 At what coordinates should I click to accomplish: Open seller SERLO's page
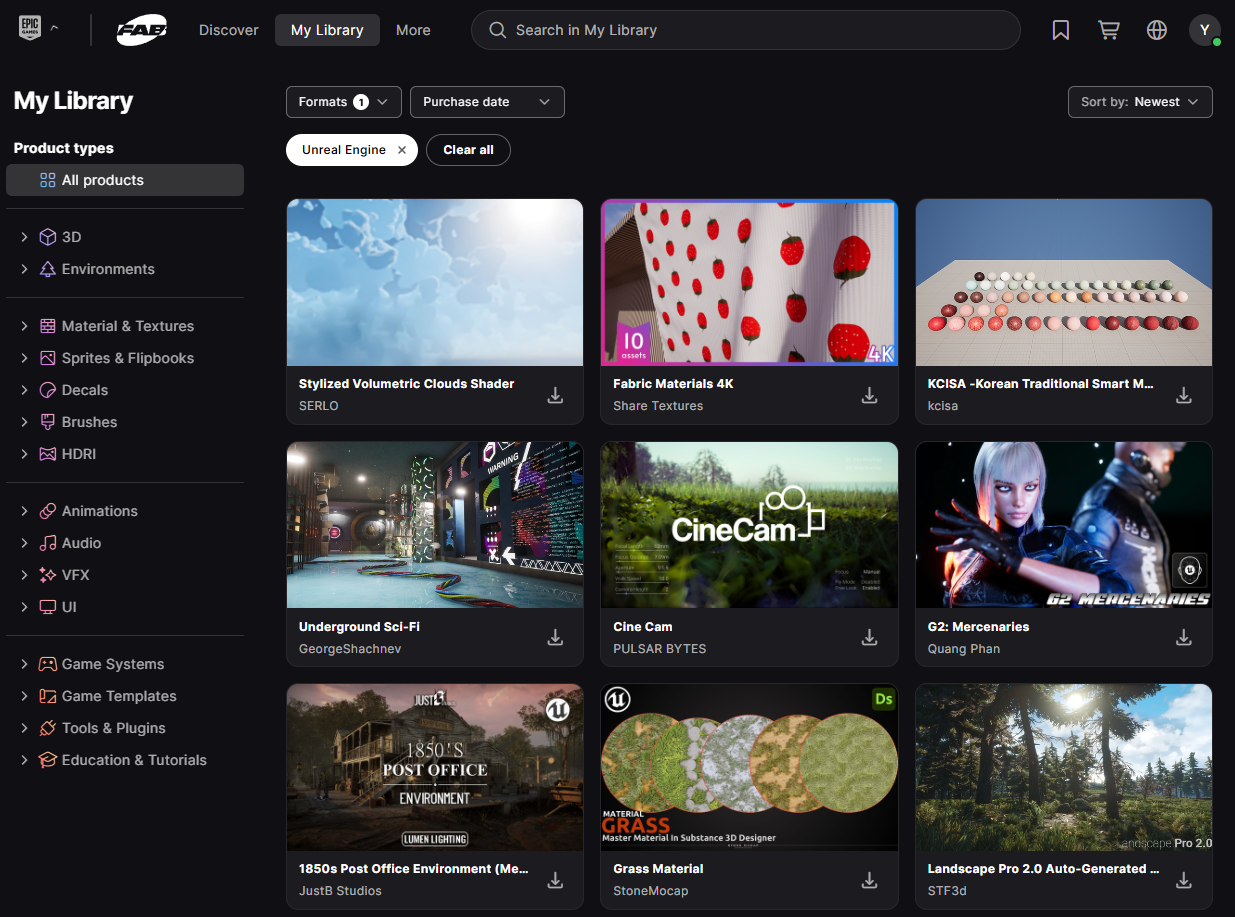coord(319,406)
